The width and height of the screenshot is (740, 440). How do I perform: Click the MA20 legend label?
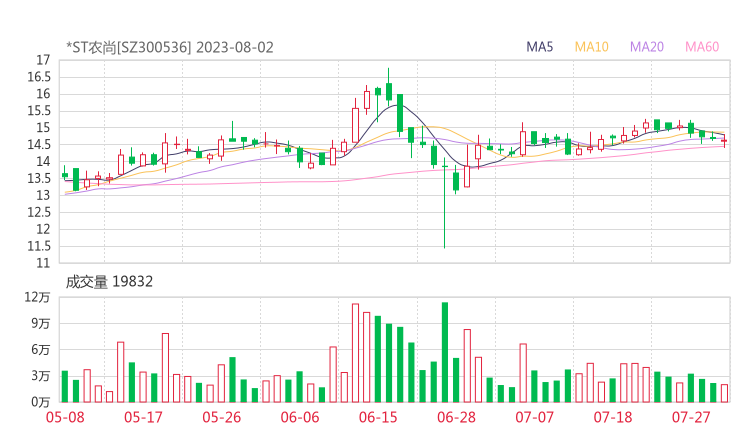pos(647,47)
